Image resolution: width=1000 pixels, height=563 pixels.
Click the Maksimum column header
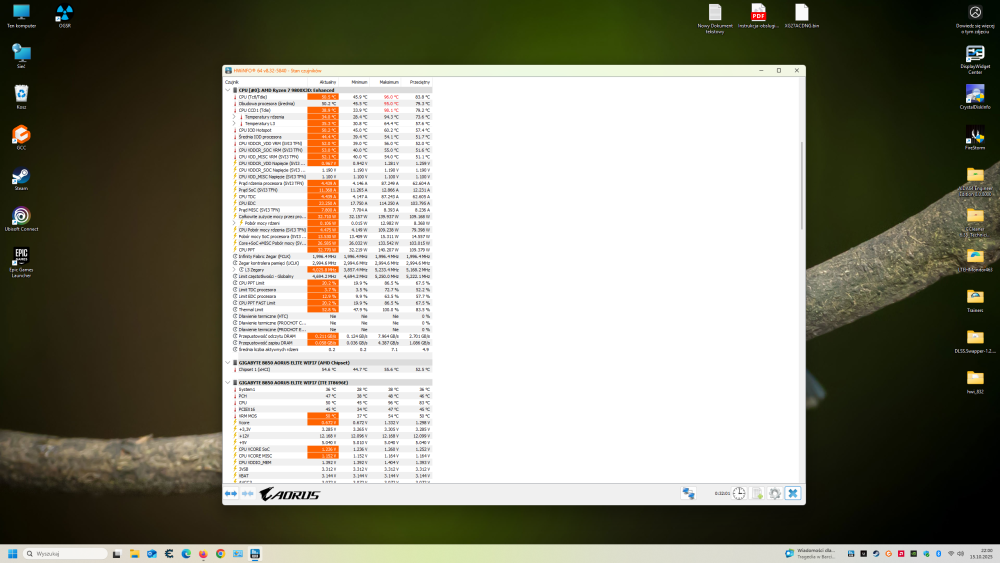(x=389, y=82)
